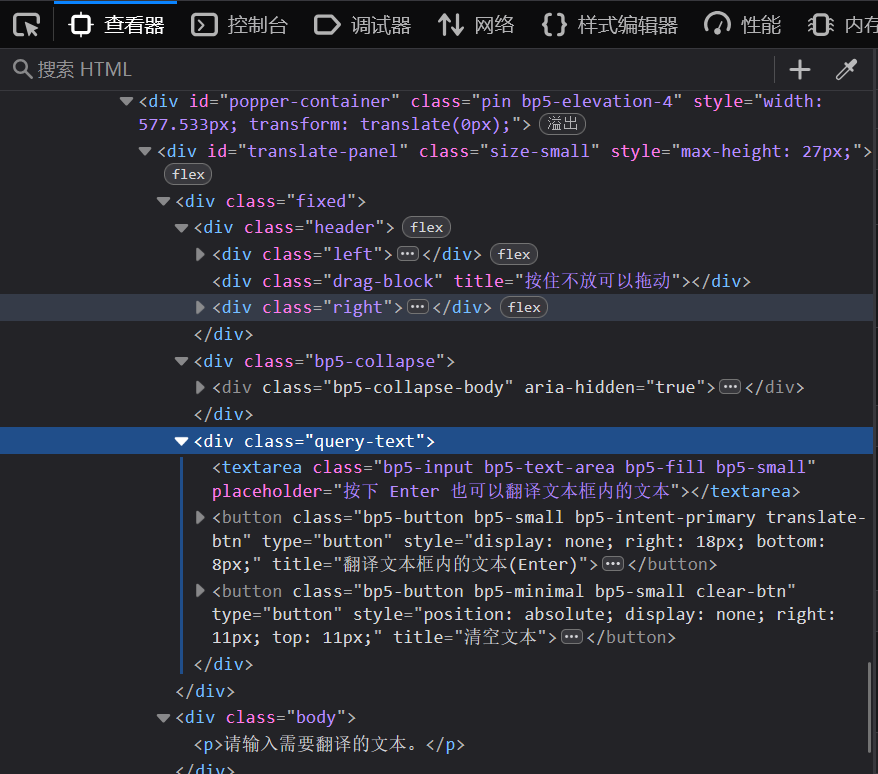Toggle flex badge on translate-panel div
This screenshot has height=774, width=878.
pos(188,174)
